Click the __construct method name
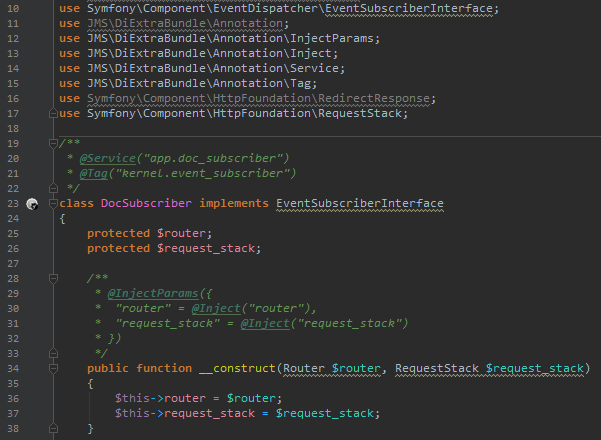 pyautogui.click(x=237, y=368)
